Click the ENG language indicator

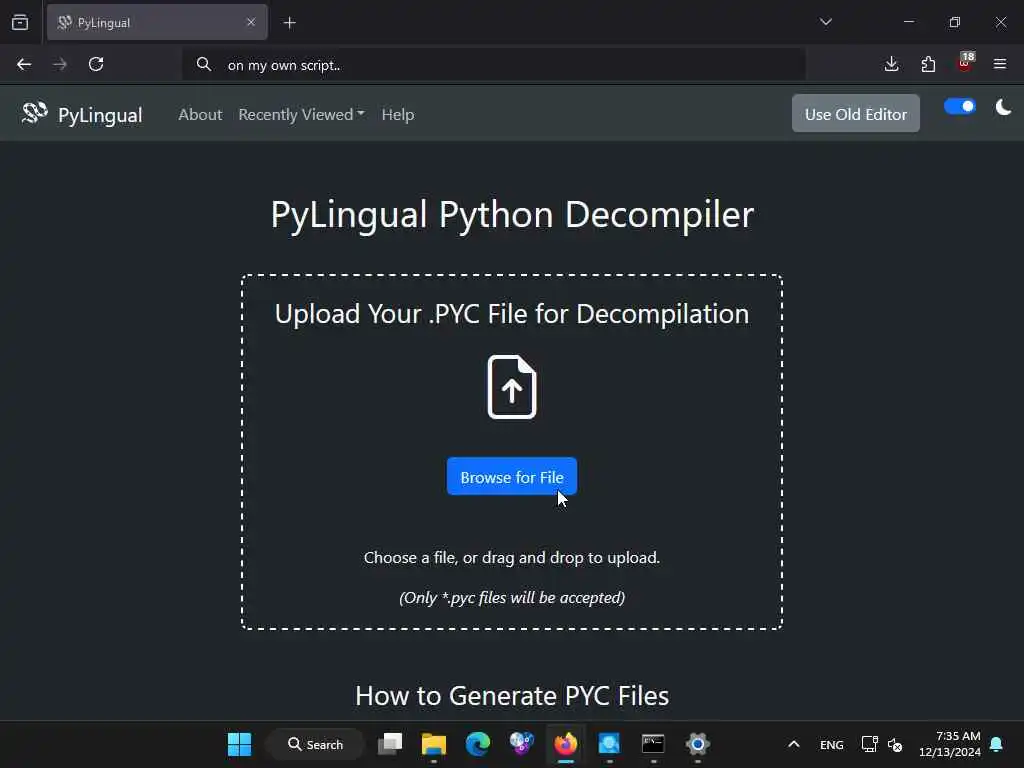tap(831, 744)
